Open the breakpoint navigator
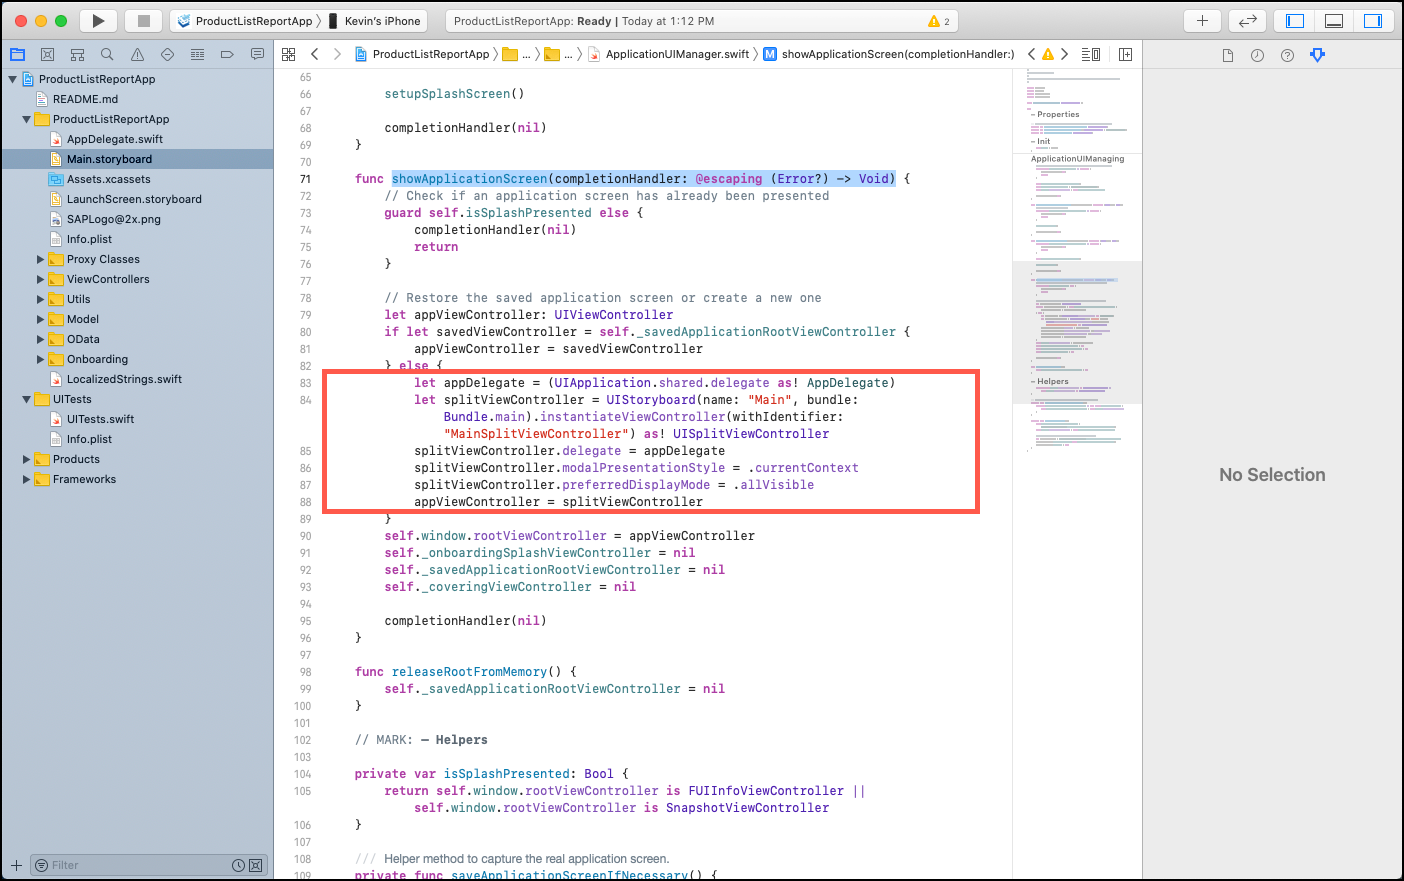The width and height of the screenshot is (1404, 881). 227,54
